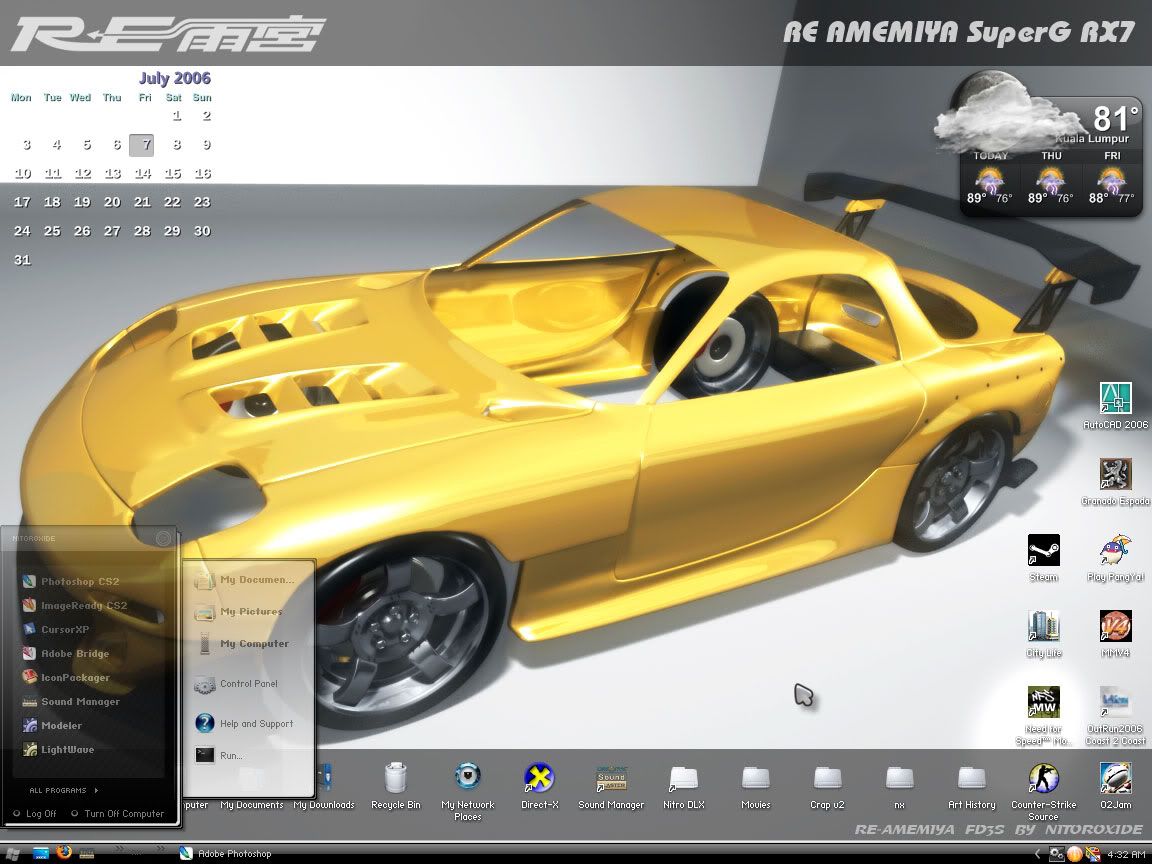Image resolution: width=1152 pixels, height=864 pixels.
Task: Click the Firefox icon in the quick launch bar
Action: (64, 853)
